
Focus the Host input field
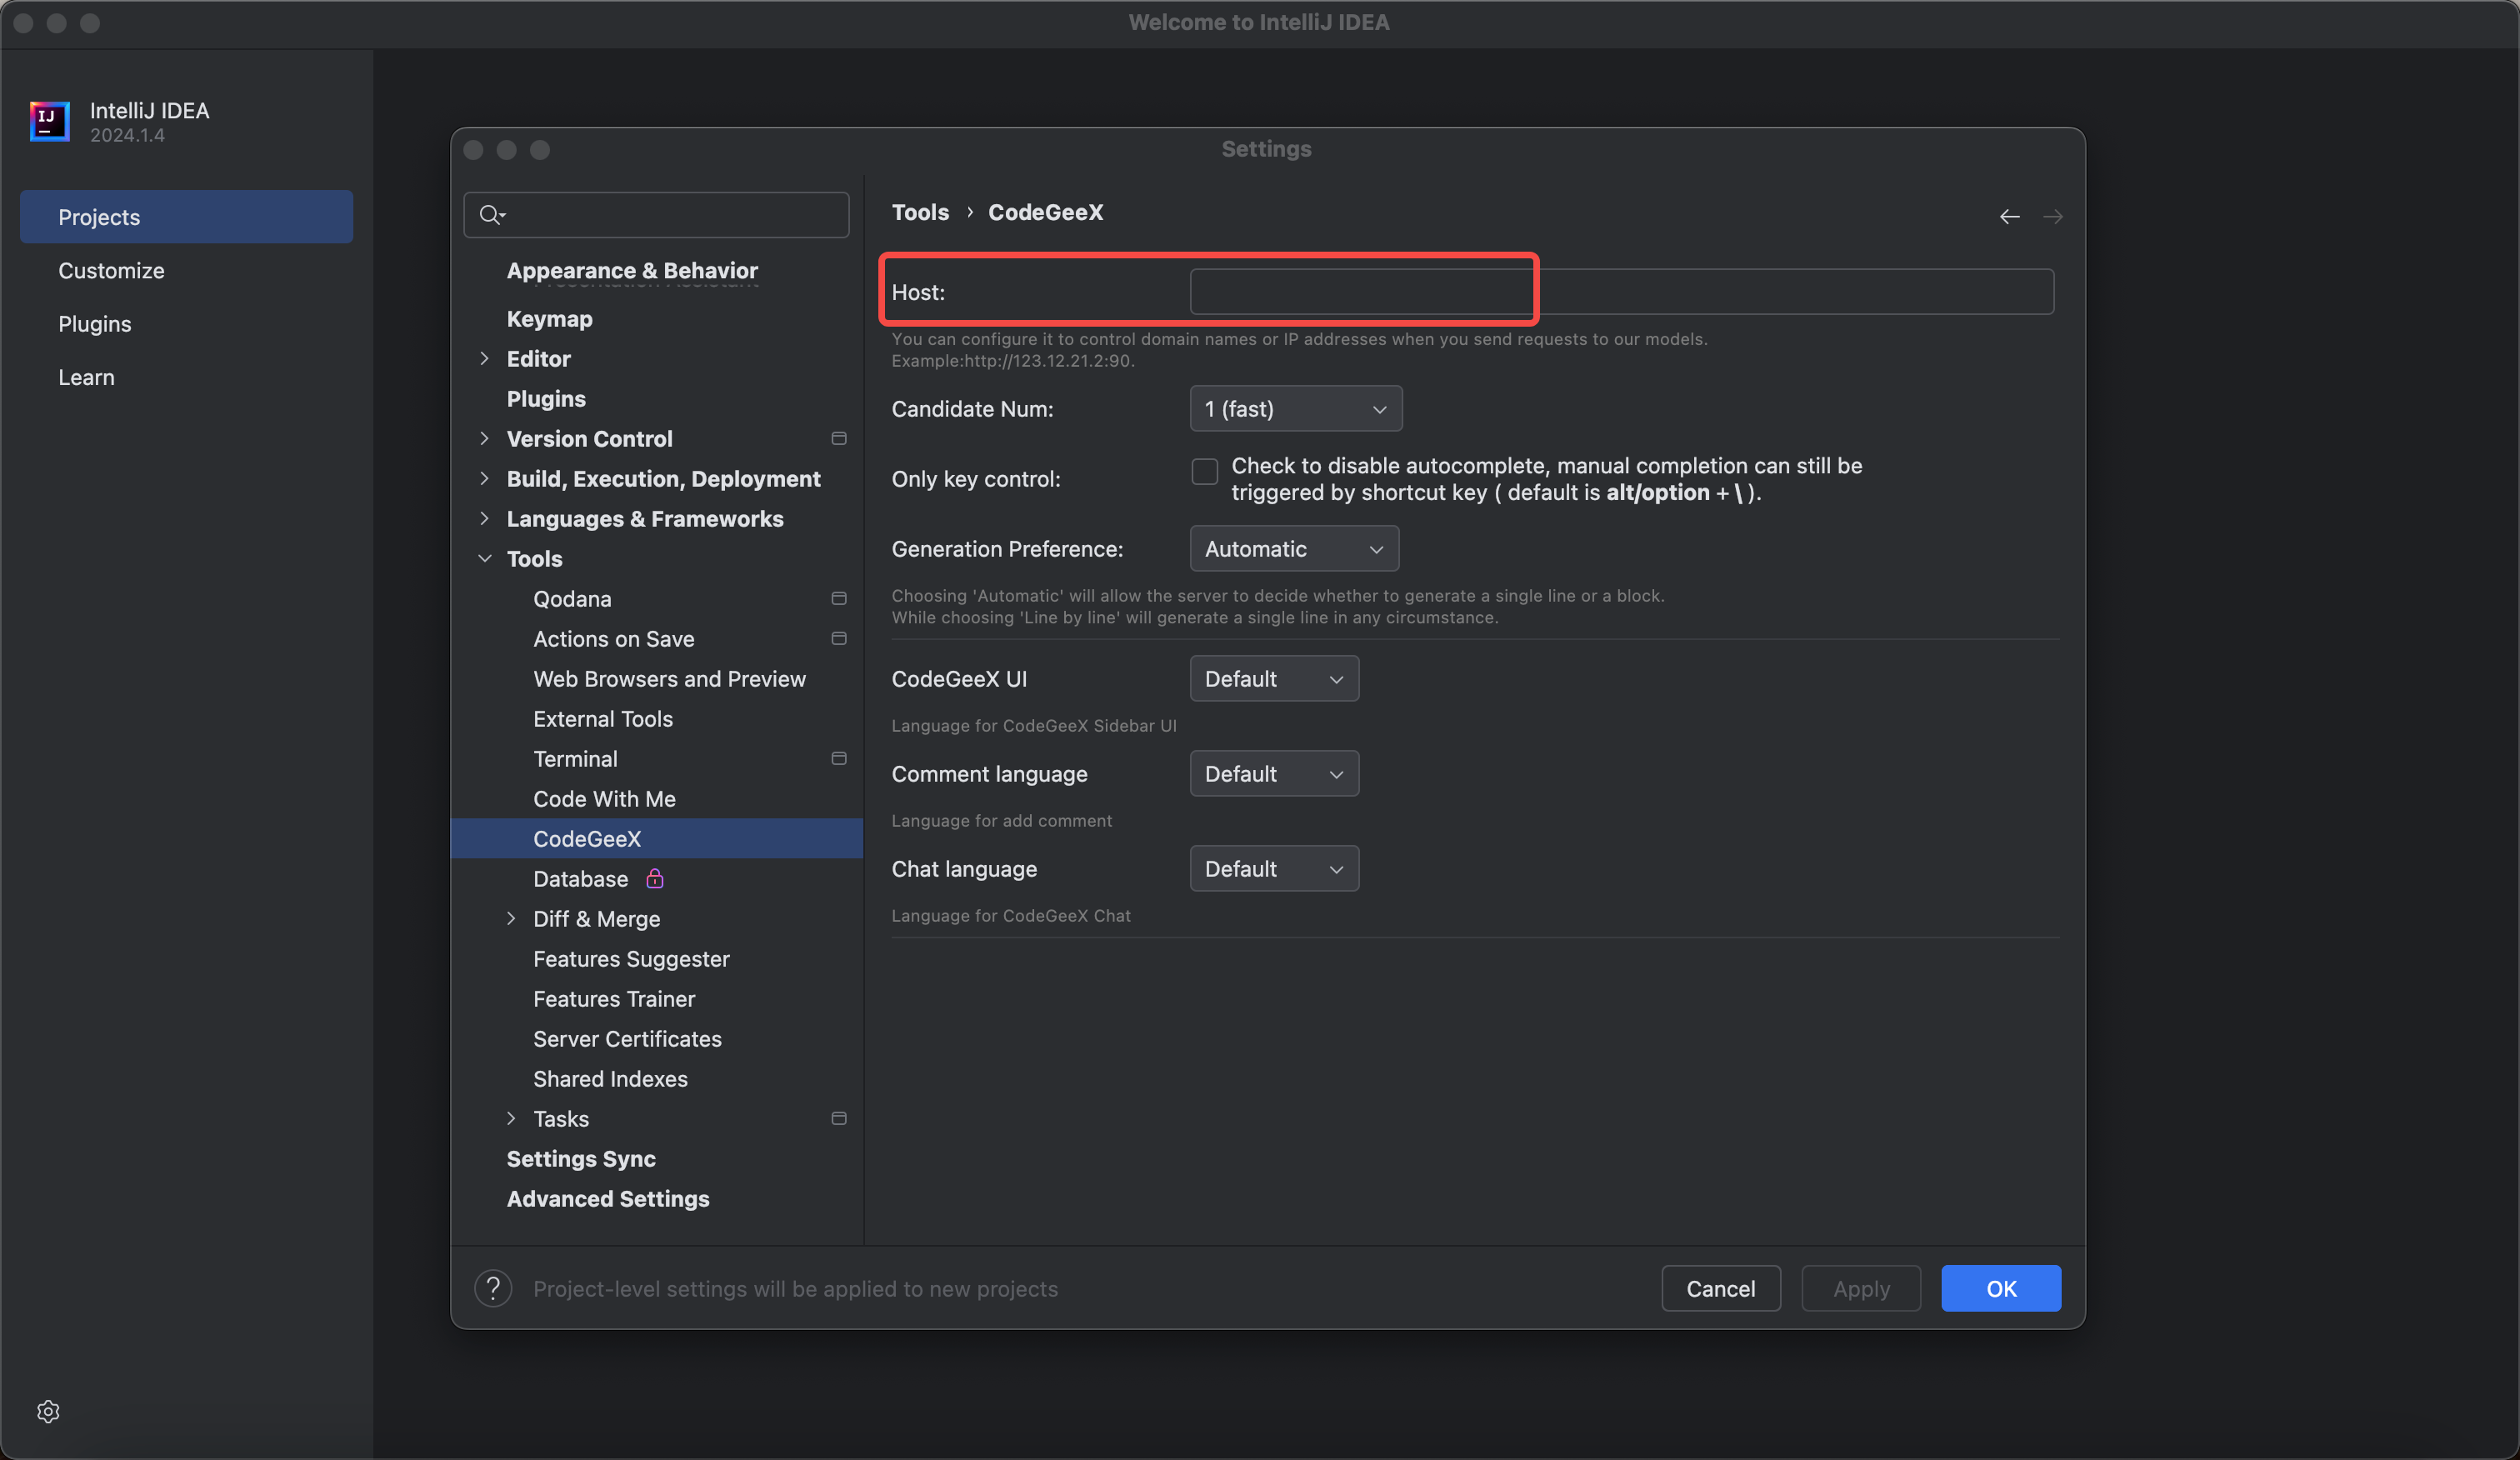tap(1621, 292)
